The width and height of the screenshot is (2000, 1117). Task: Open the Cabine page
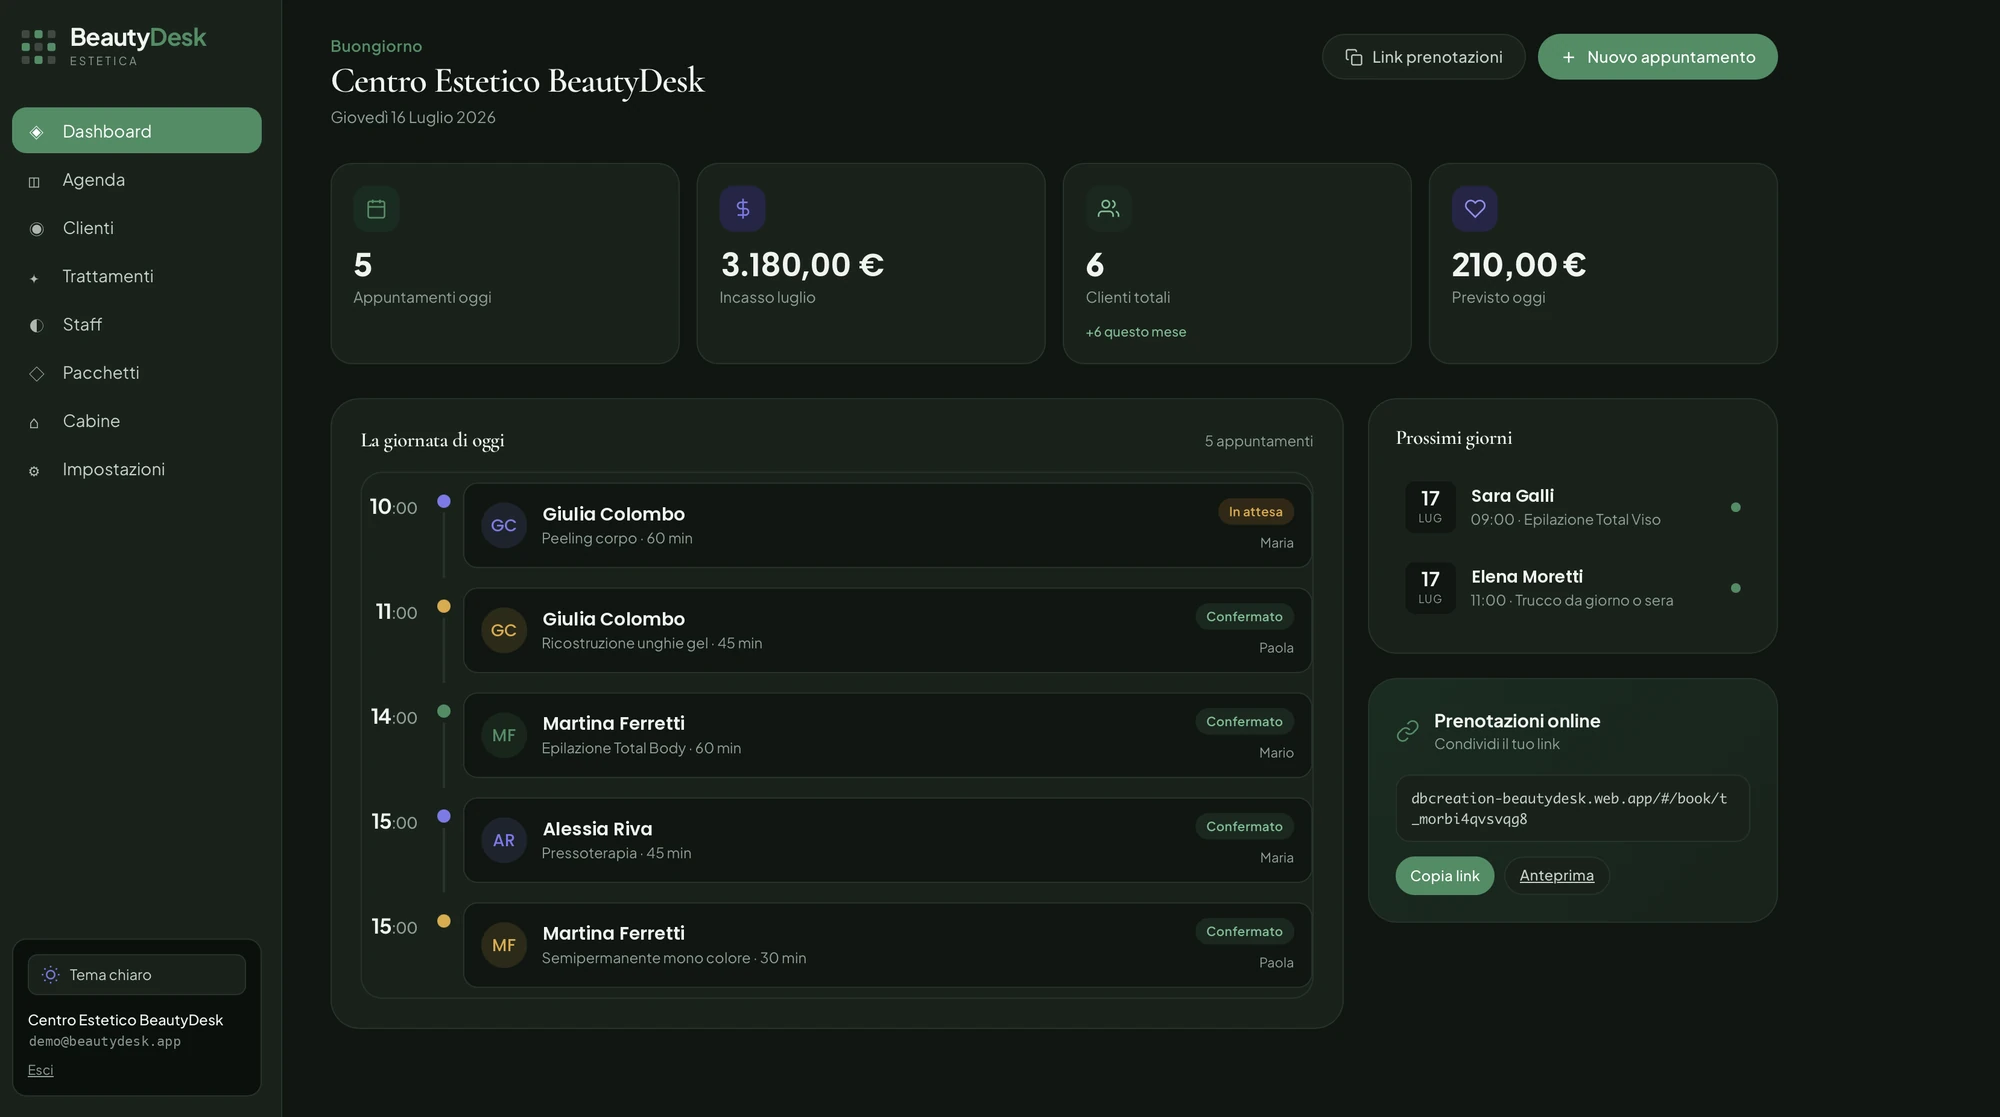[x=137, y=421]
